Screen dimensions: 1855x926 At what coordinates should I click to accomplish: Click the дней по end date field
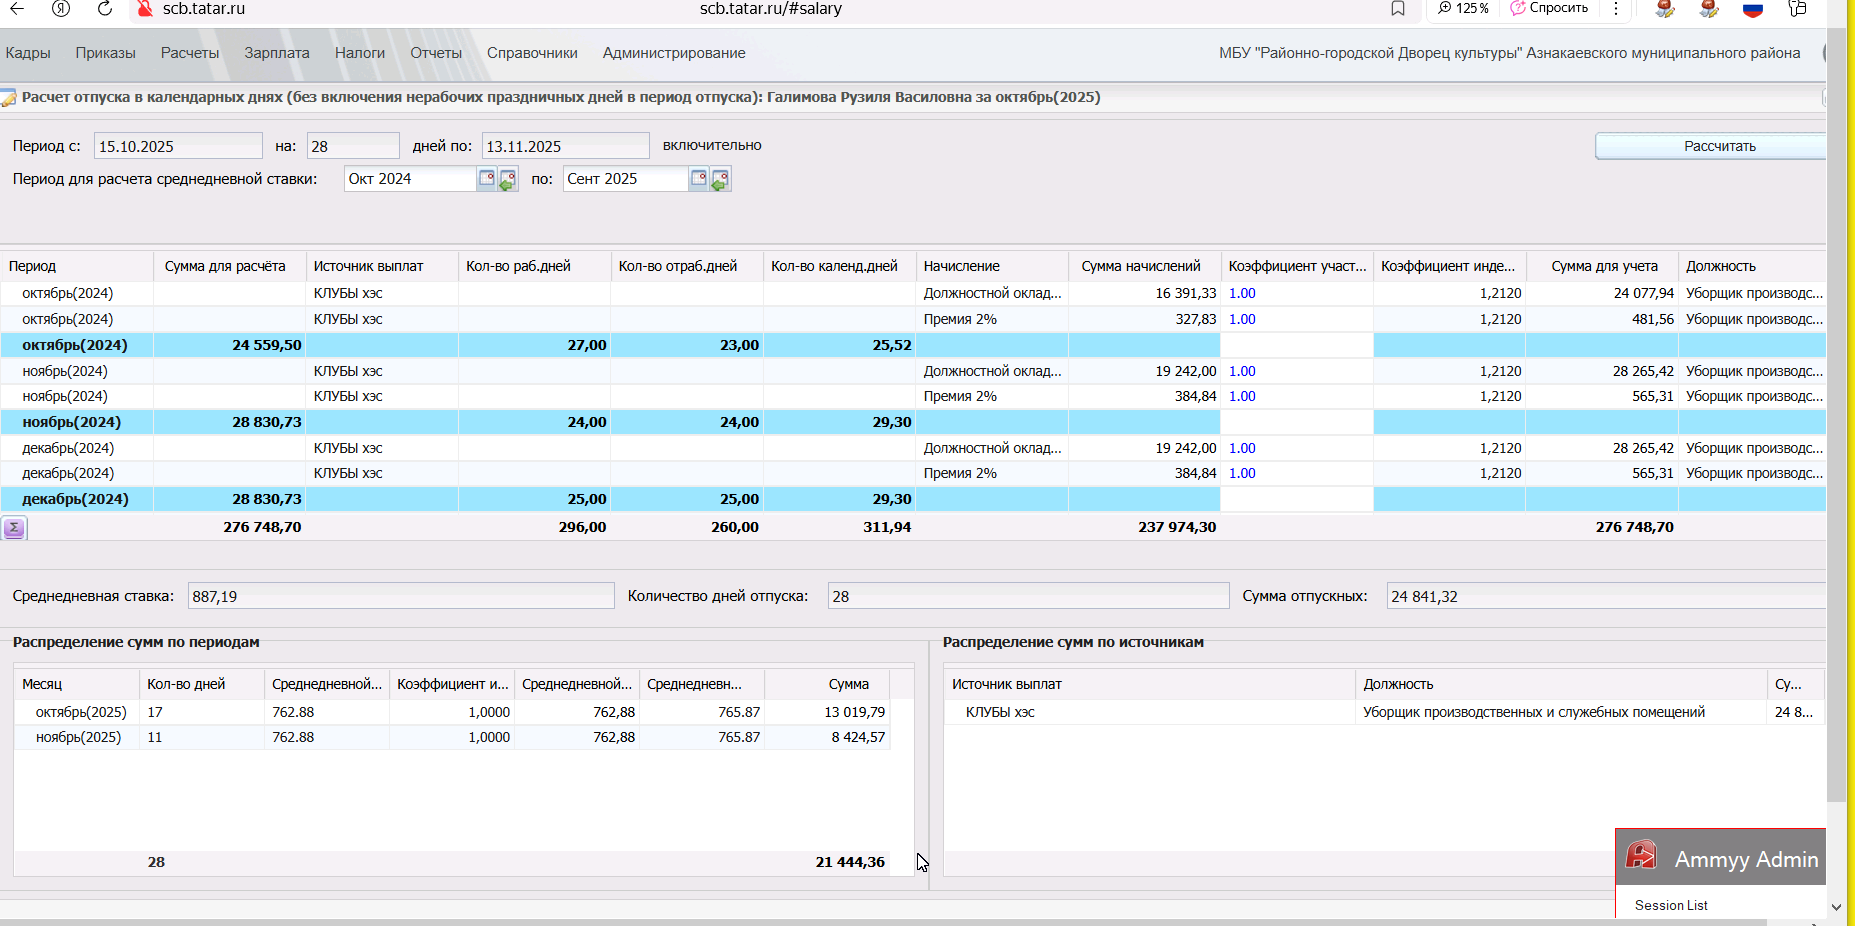click(564, 147)
